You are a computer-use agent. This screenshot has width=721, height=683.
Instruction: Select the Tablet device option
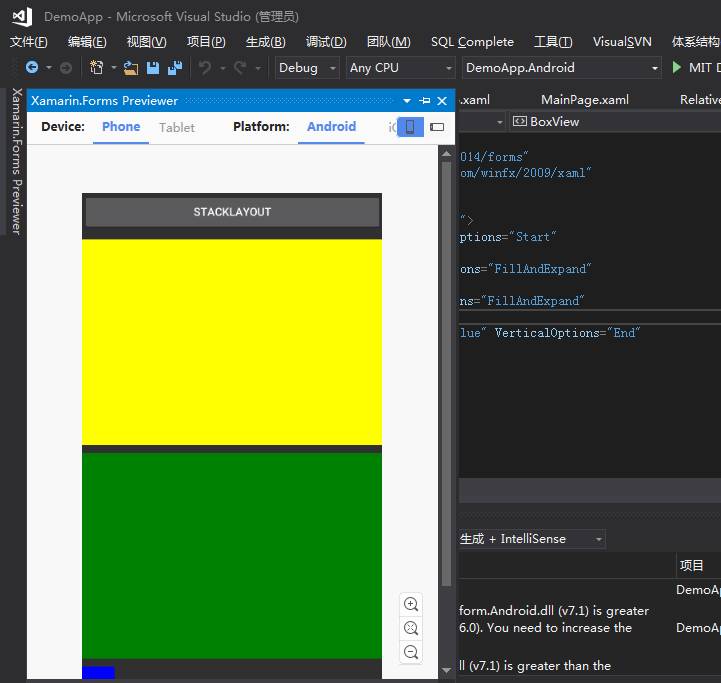[x=177, y=127]
